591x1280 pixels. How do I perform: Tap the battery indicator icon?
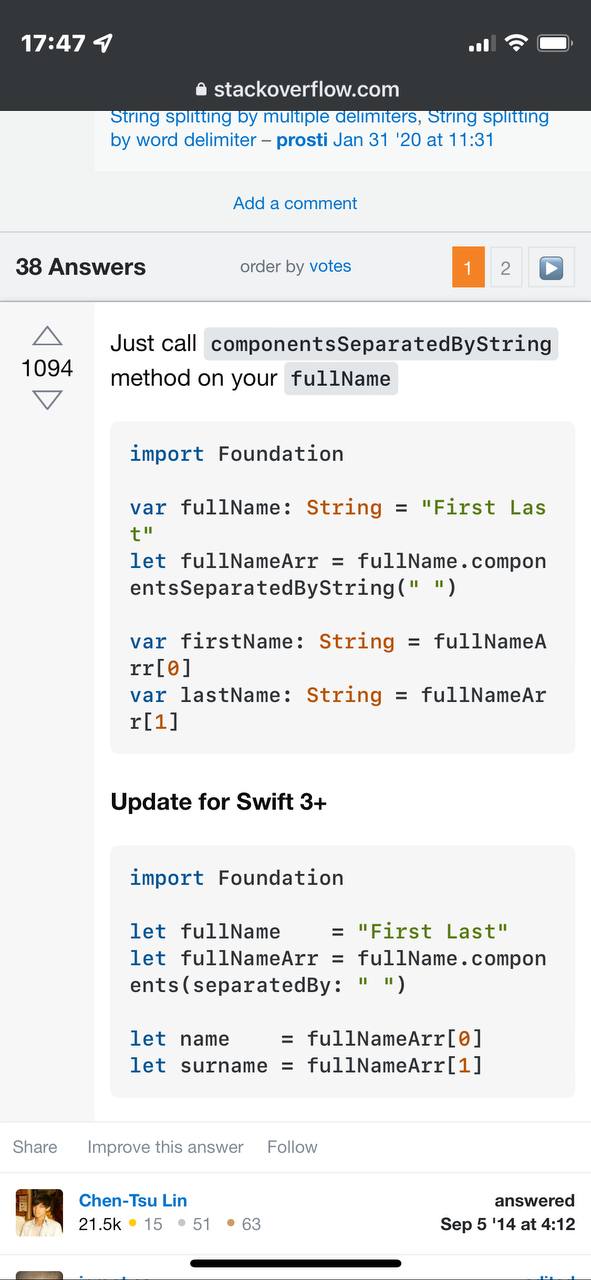point(555,44)
